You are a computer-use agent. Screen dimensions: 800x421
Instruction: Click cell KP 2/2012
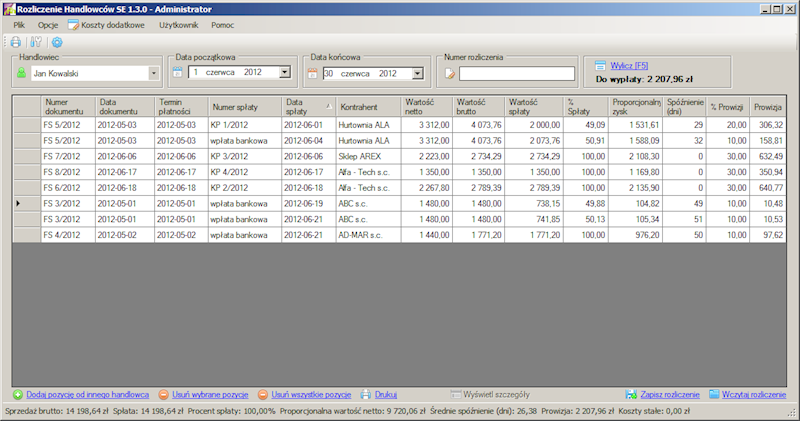pos(245,188)
